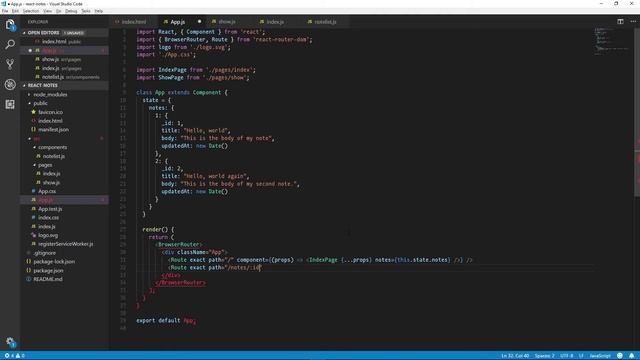Click UTF-8 encoding in status bar

567,356
